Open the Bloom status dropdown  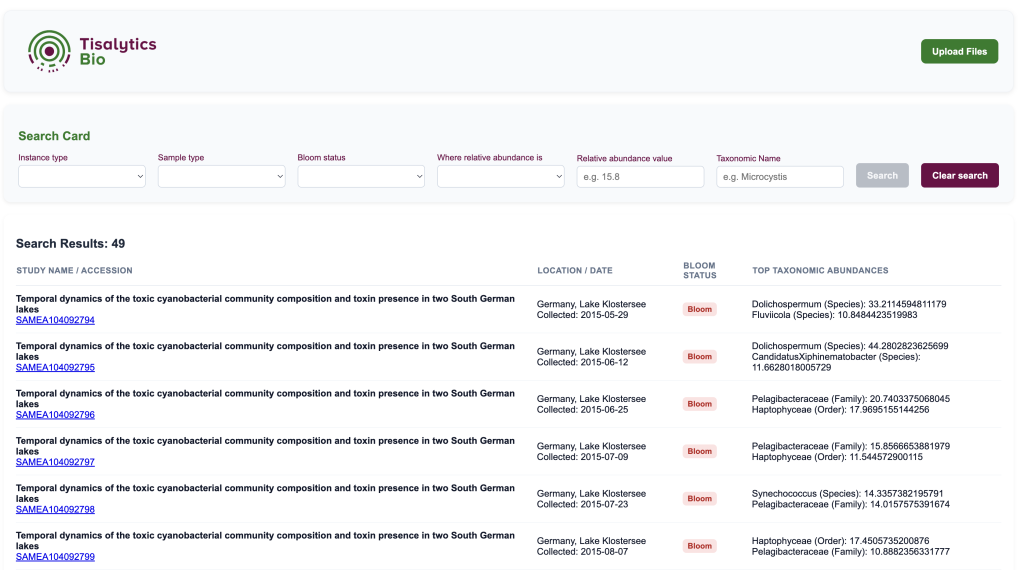tap(361, 176)
